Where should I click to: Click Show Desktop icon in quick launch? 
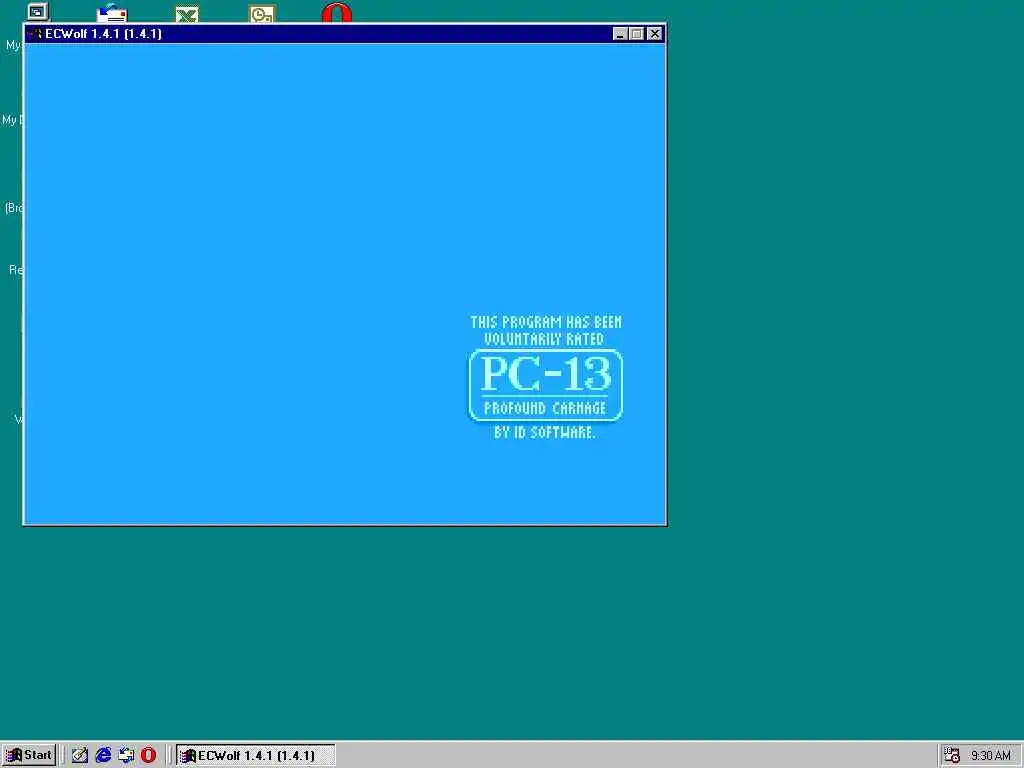point(80,755)
